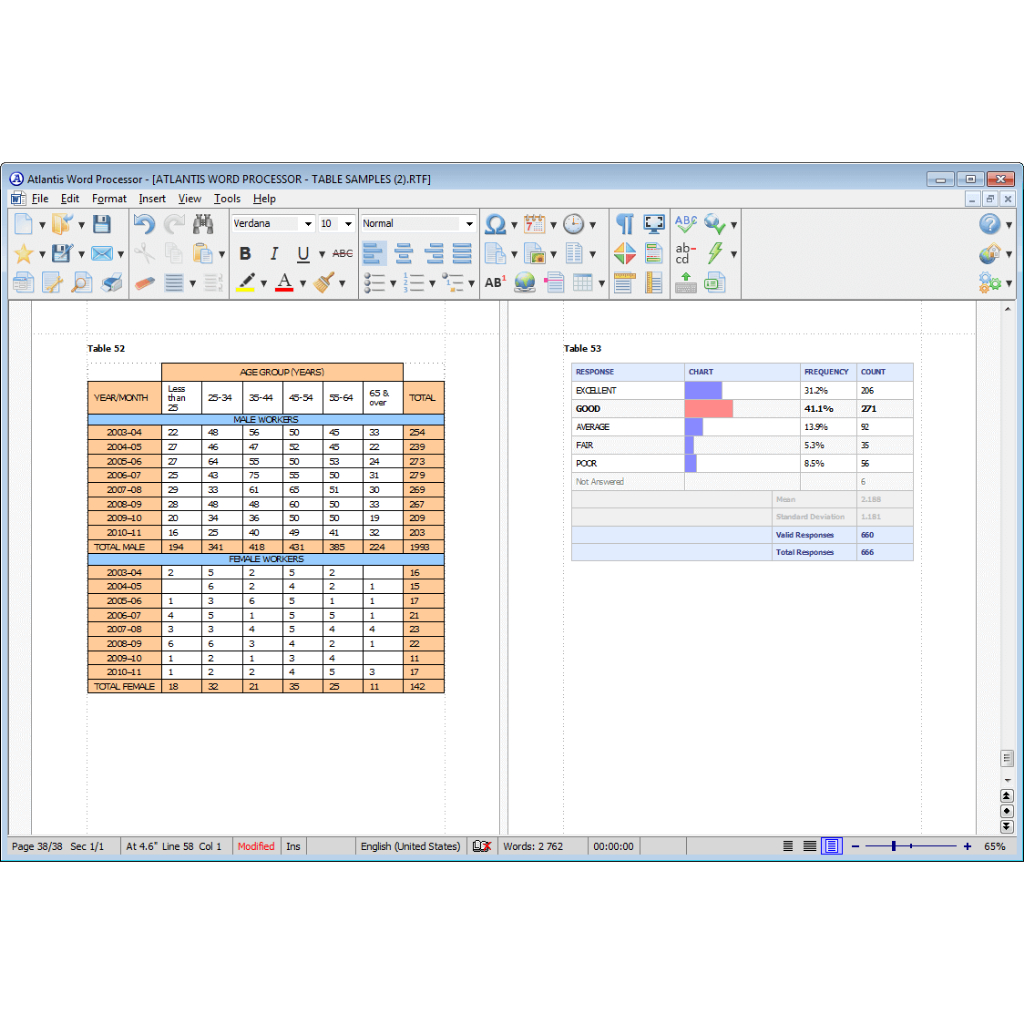
Task: Click the zoom in plus button
Action: click(967, 846)
